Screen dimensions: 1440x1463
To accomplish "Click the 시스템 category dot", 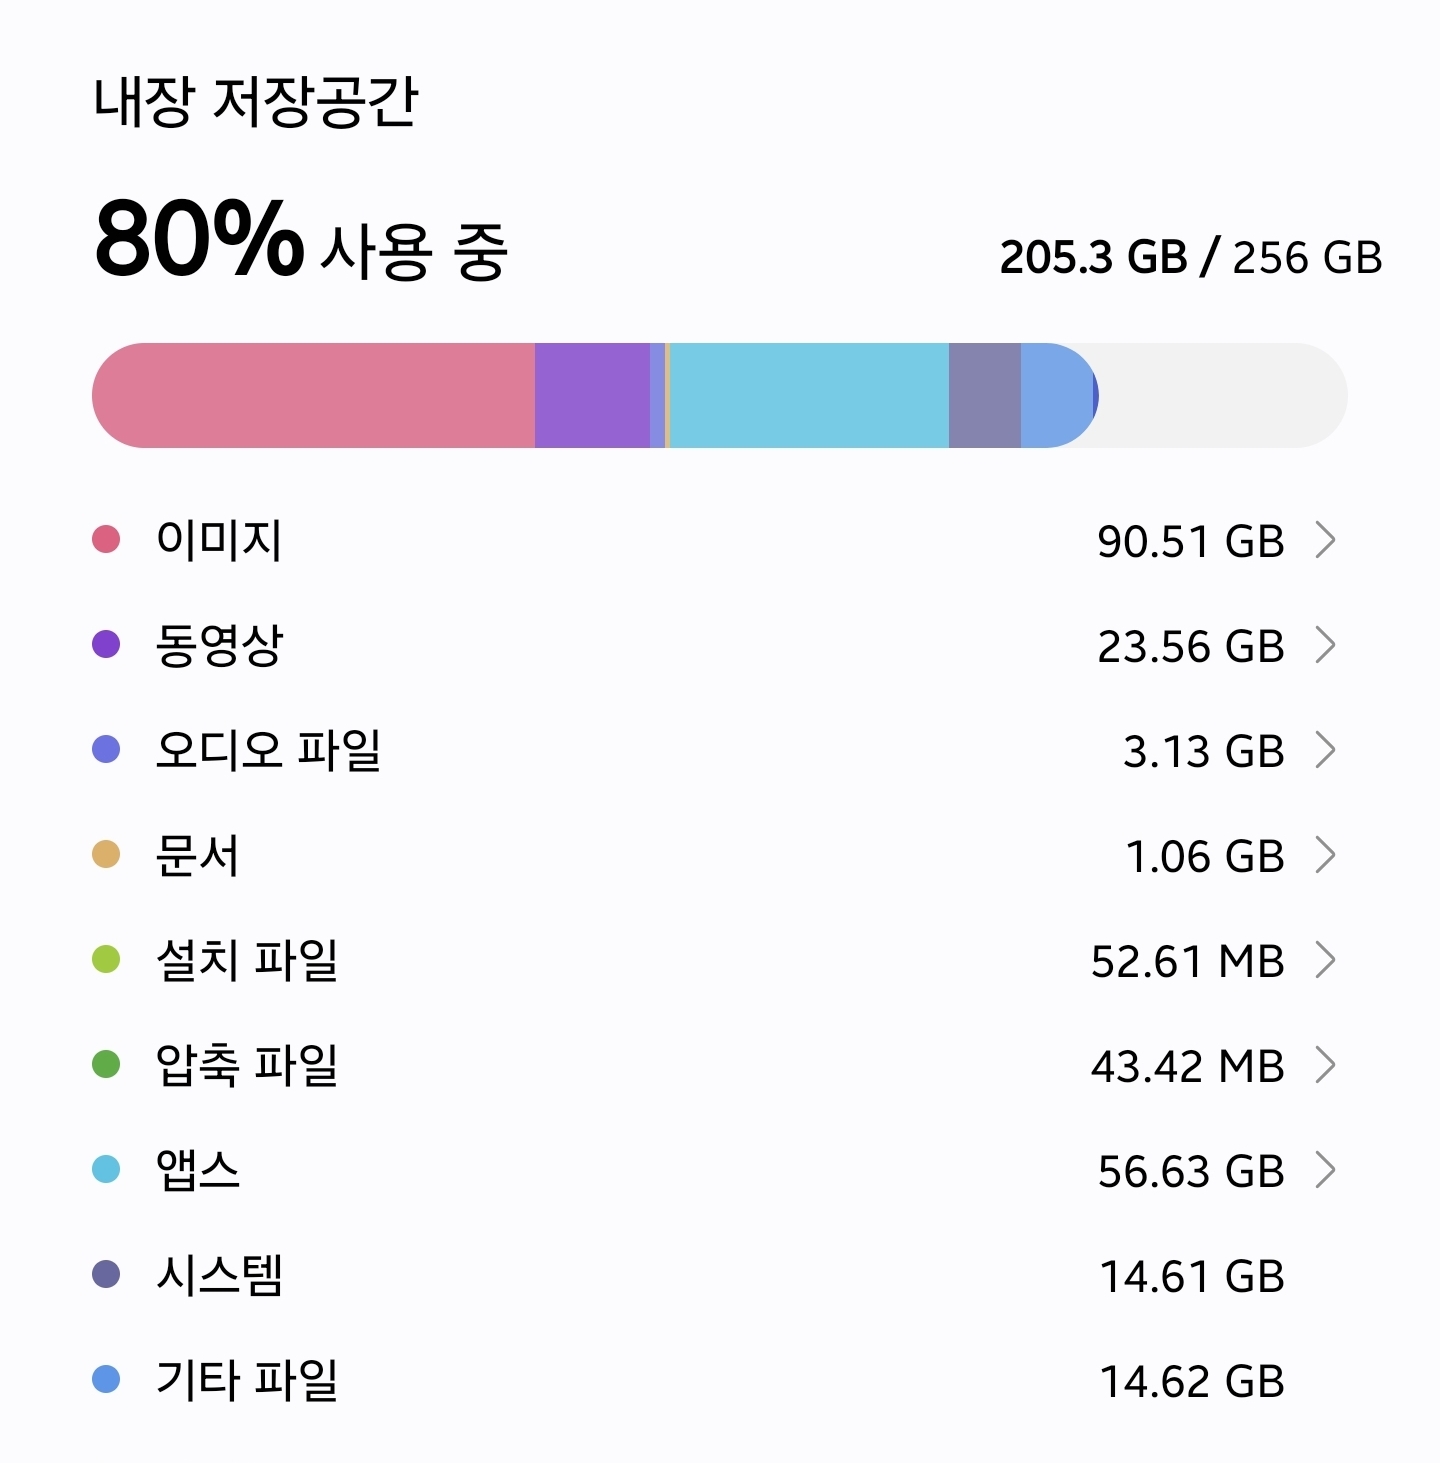I will (106, 1274).
